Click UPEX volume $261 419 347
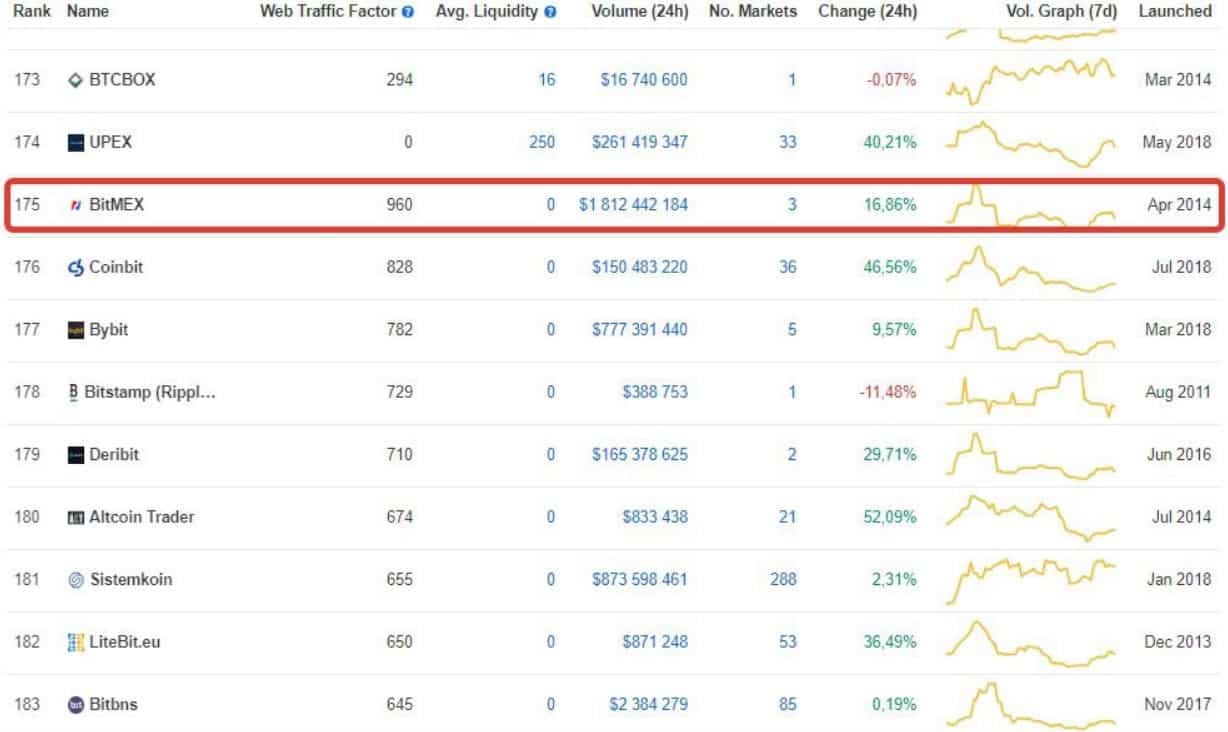 [639, 142]
